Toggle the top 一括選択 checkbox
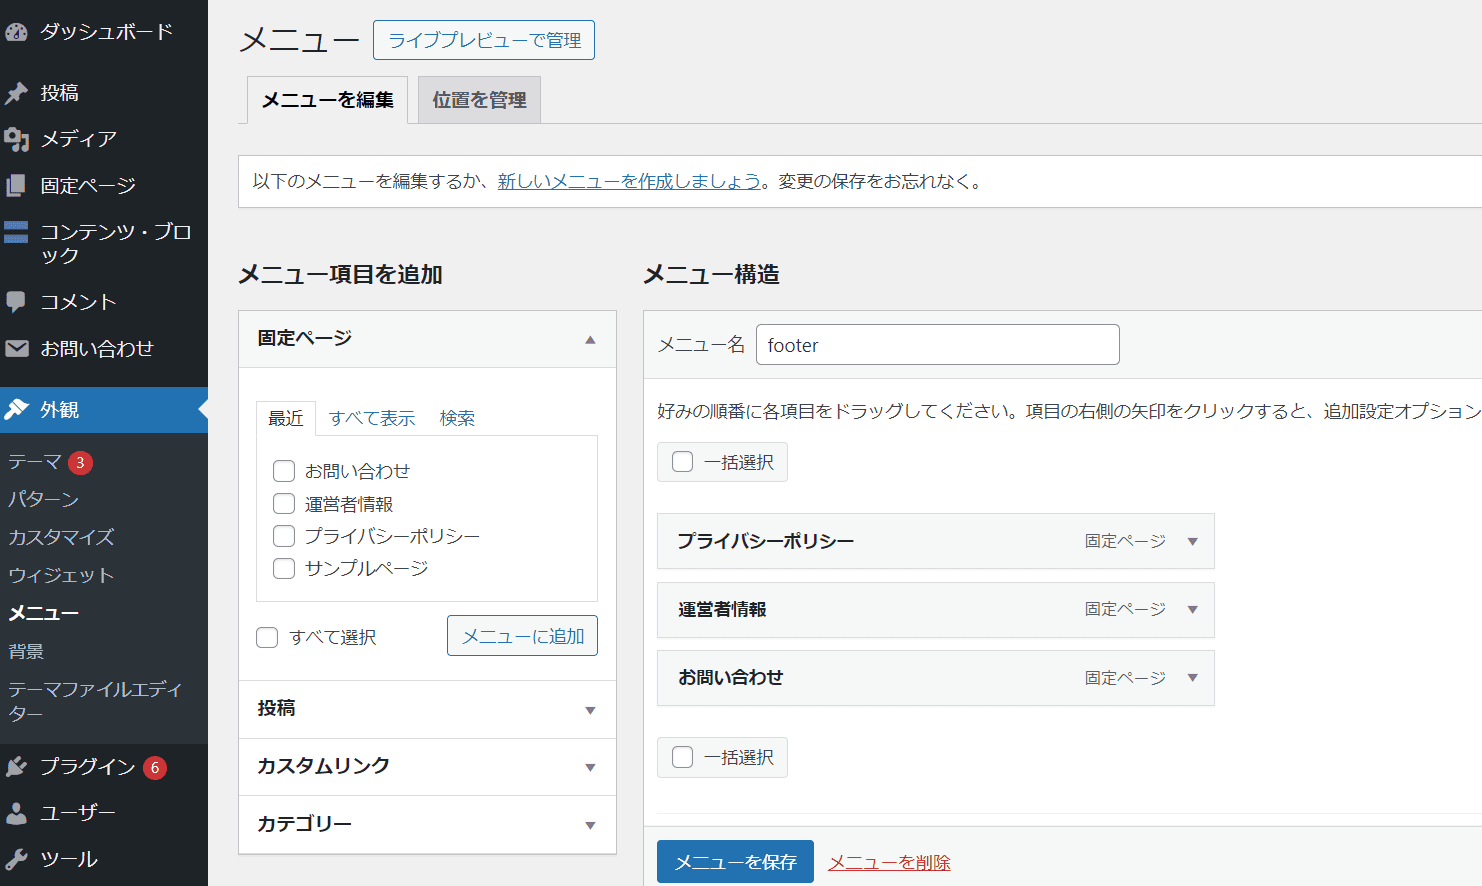Image resolution: width=1482 pixels, height=886 pixels. 683,462
